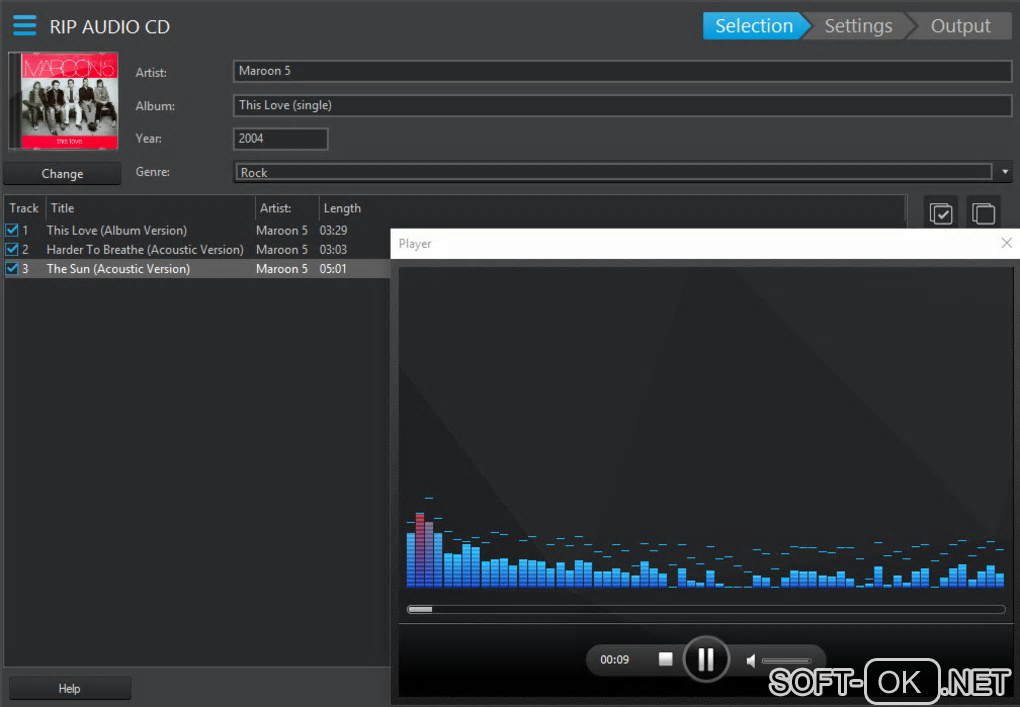
Task: Uncheck track 2 Harder To Breathe checkbox
Action: pyautogui.click(x=12, y=249)
